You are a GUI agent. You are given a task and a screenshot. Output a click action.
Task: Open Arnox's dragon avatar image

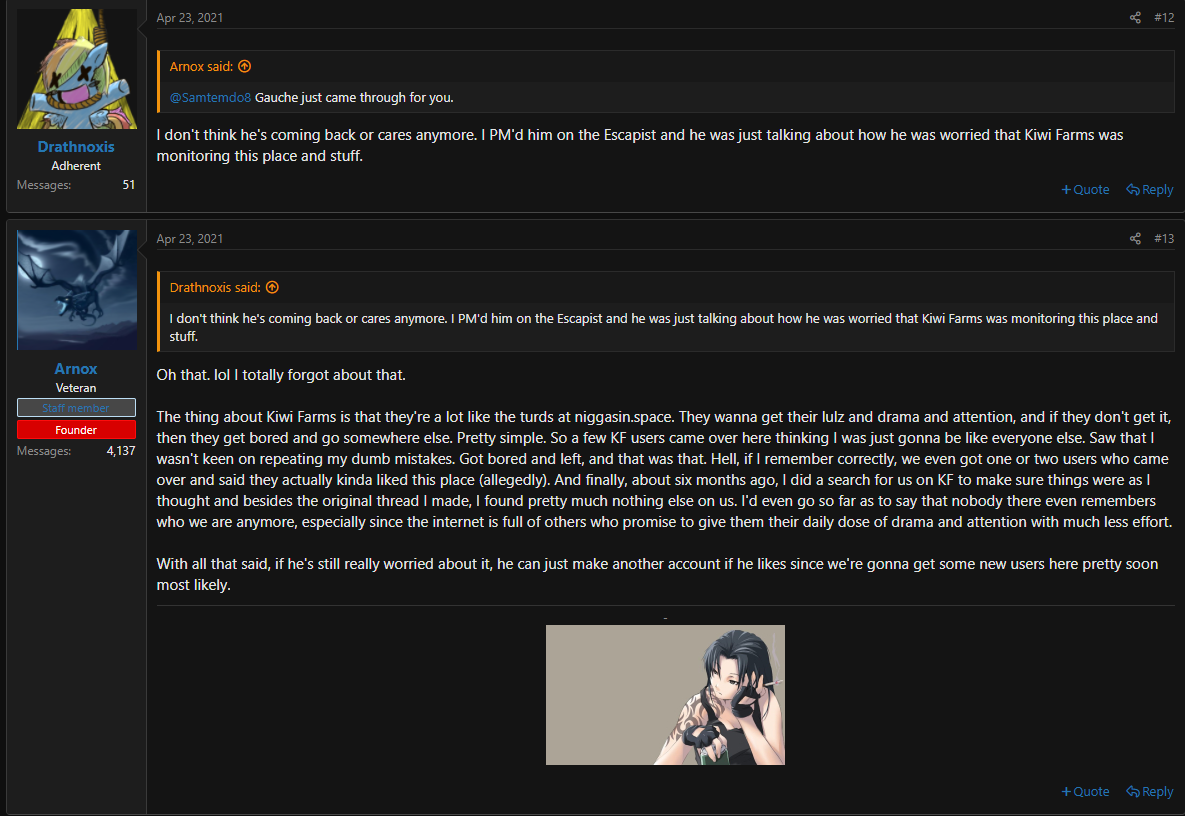[x=76, y=290]
